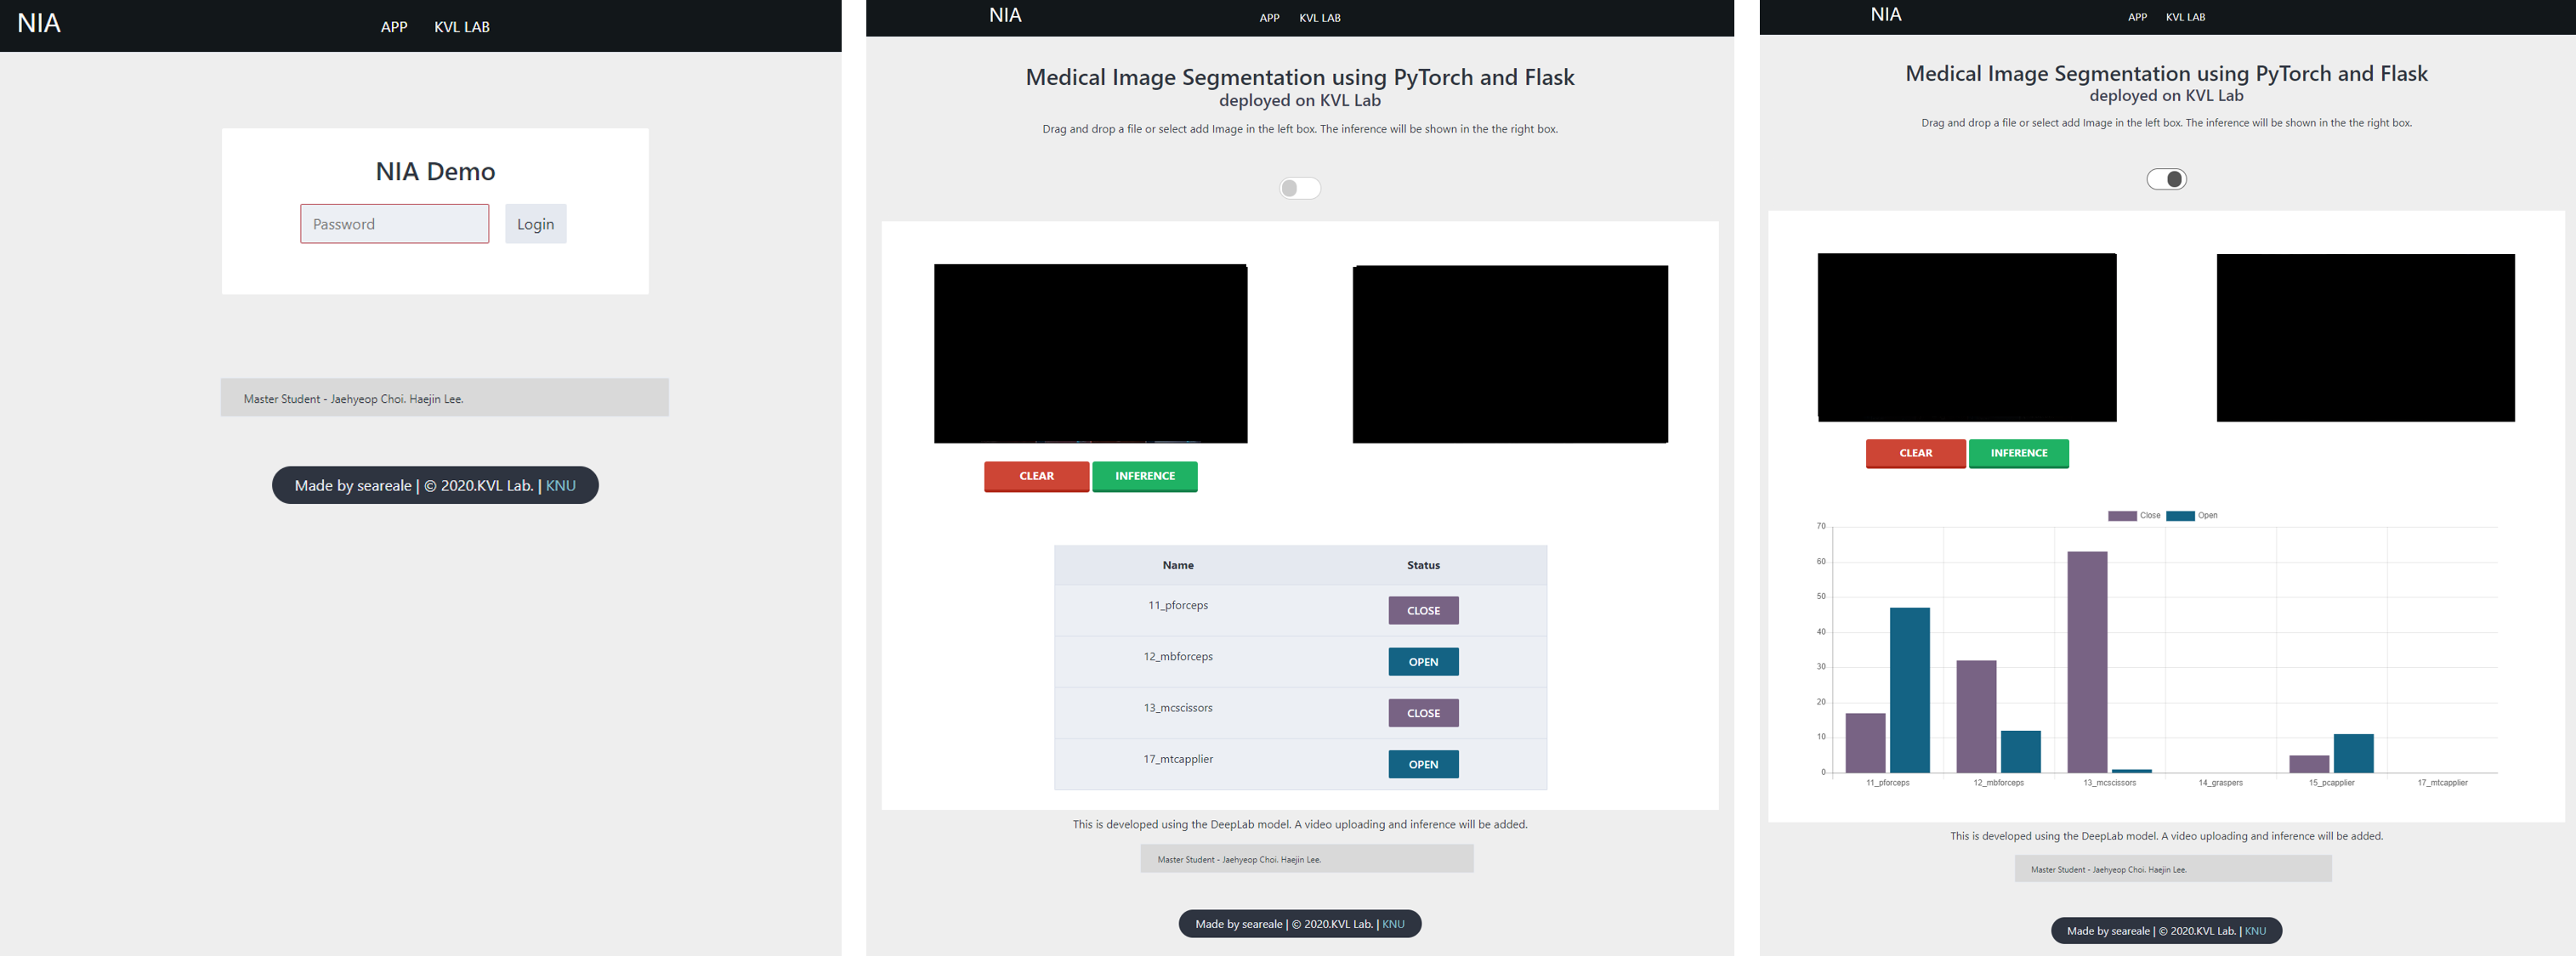Disable the enabled toggle on the right page
Viewport: 2576px width, 956px height.
(2166, 179)
